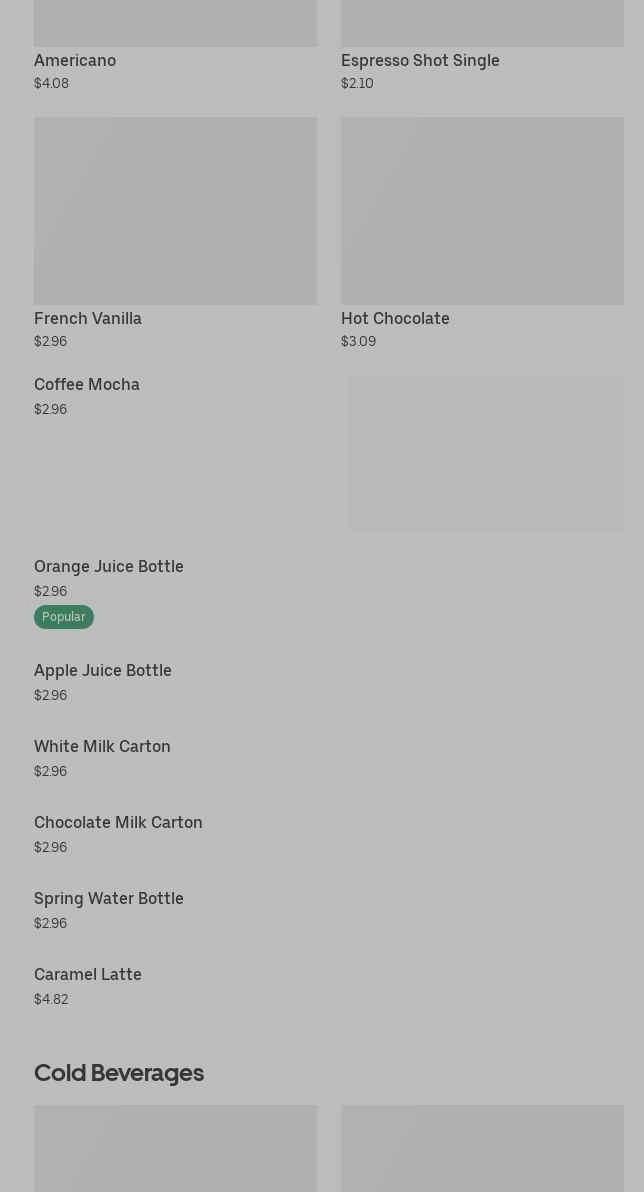Select the Coffee Mocha item
Viewport: 644px width, 1192px height.
tap(87, 385)
